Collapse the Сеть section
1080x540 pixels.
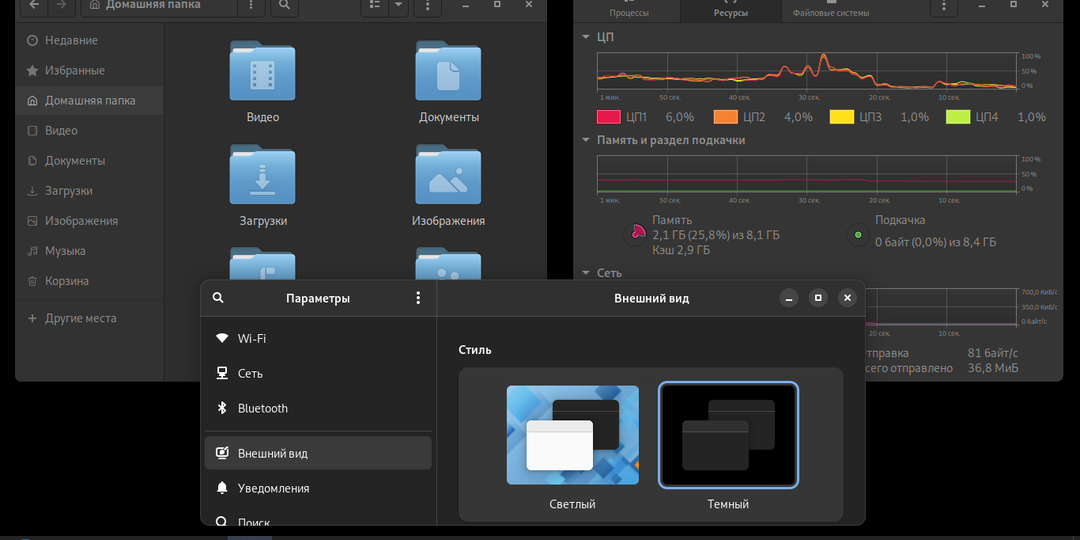tap(585, 273)
